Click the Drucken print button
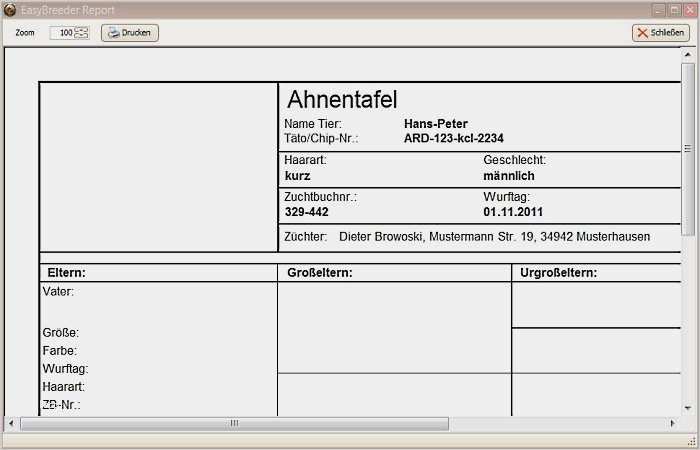The image size is (700, 450). pos(129,33)
